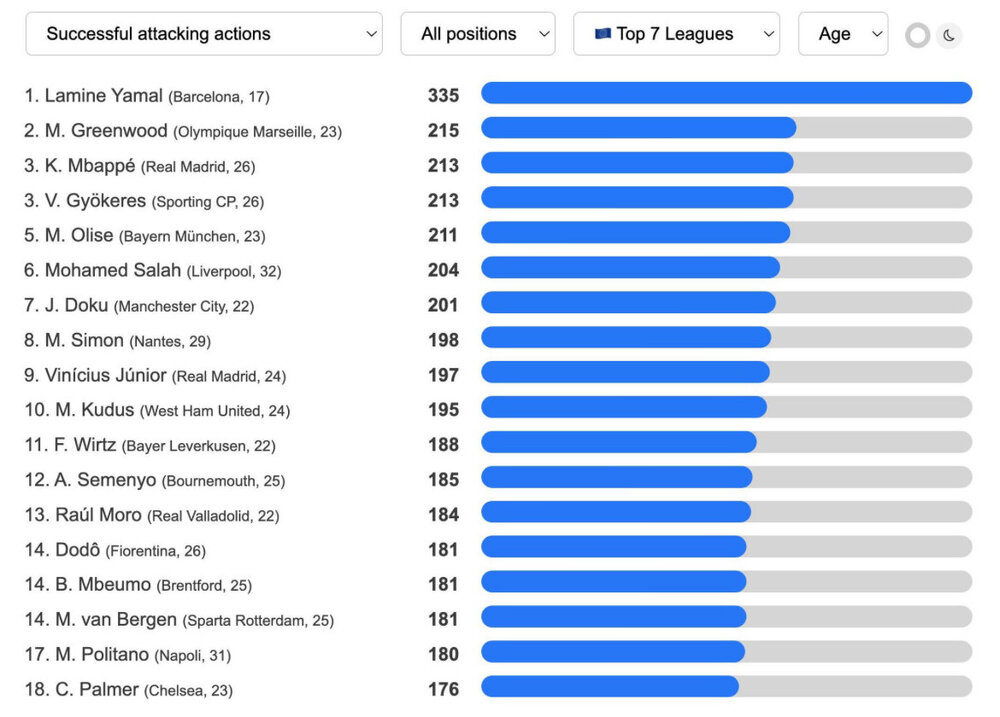Click the chevron arrow on the Age selector
Image resolution: width=1000 pixels, height=717 pixels.
tap(877, 34)
